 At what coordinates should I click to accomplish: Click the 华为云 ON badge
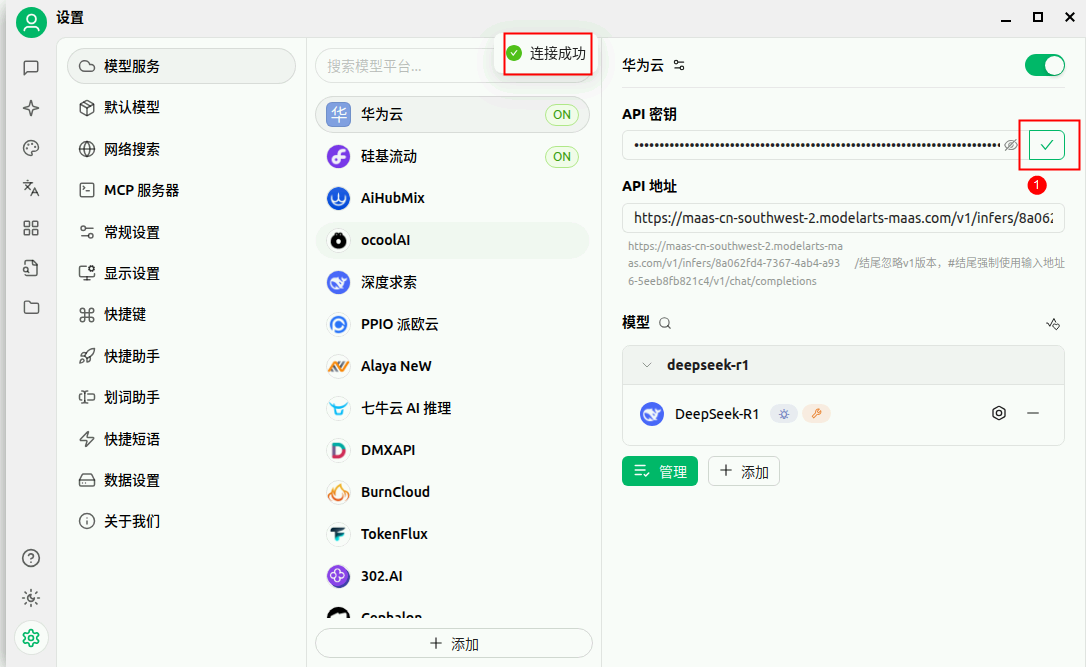click(x=562, y=114)
